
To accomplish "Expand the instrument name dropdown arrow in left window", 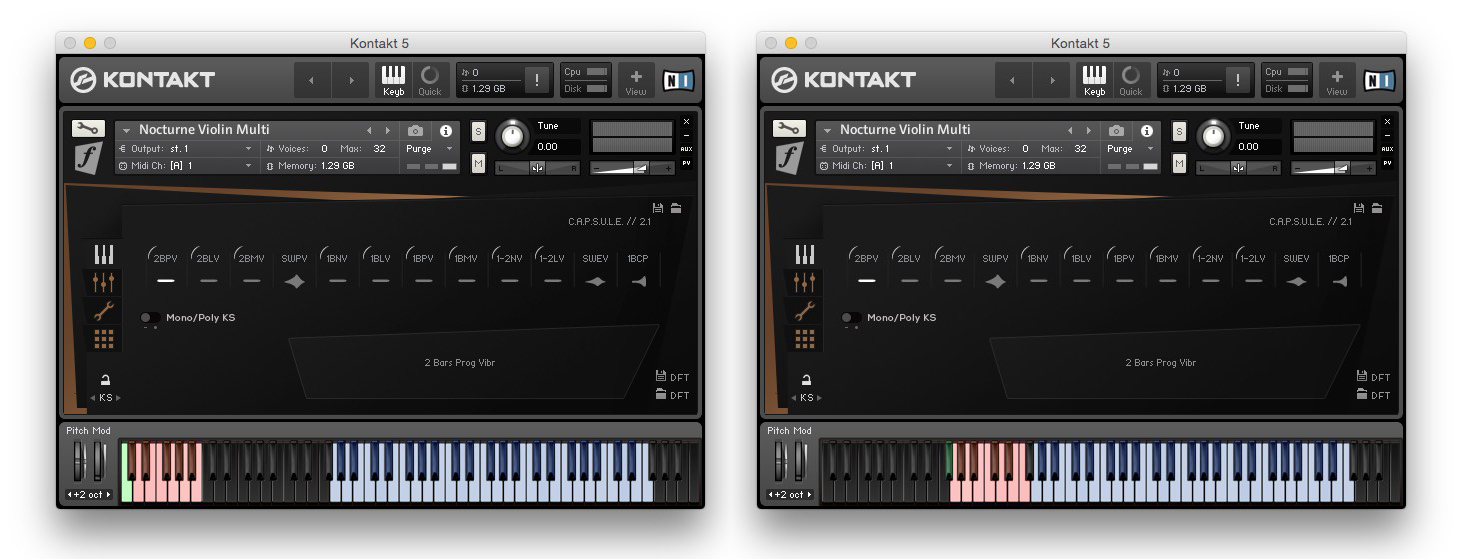I will pos(127,130).
